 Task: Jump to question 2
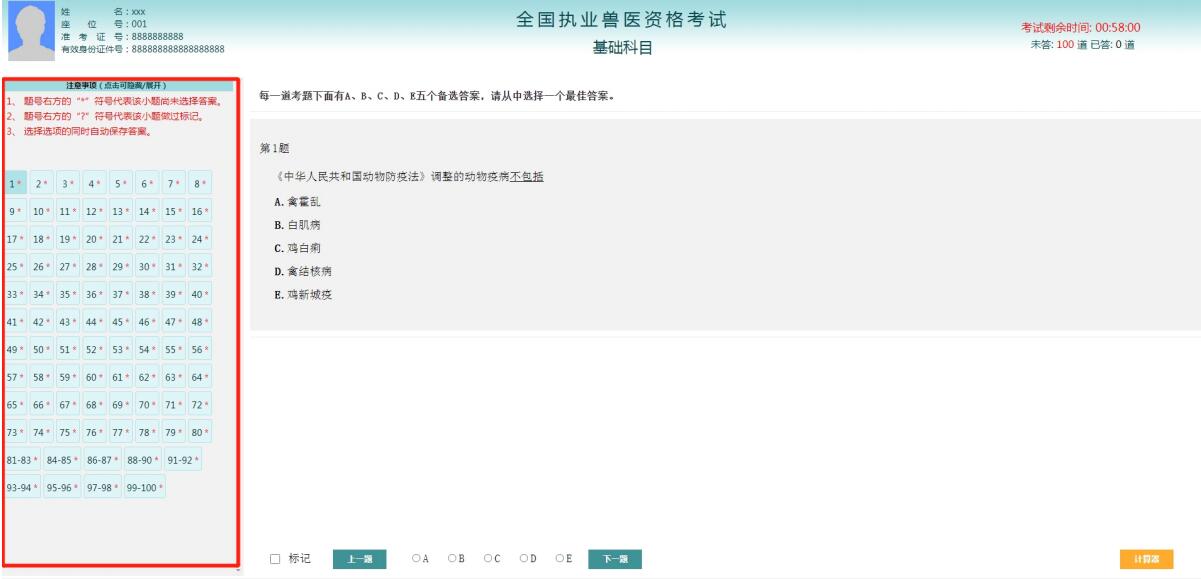tap(42, 183)
